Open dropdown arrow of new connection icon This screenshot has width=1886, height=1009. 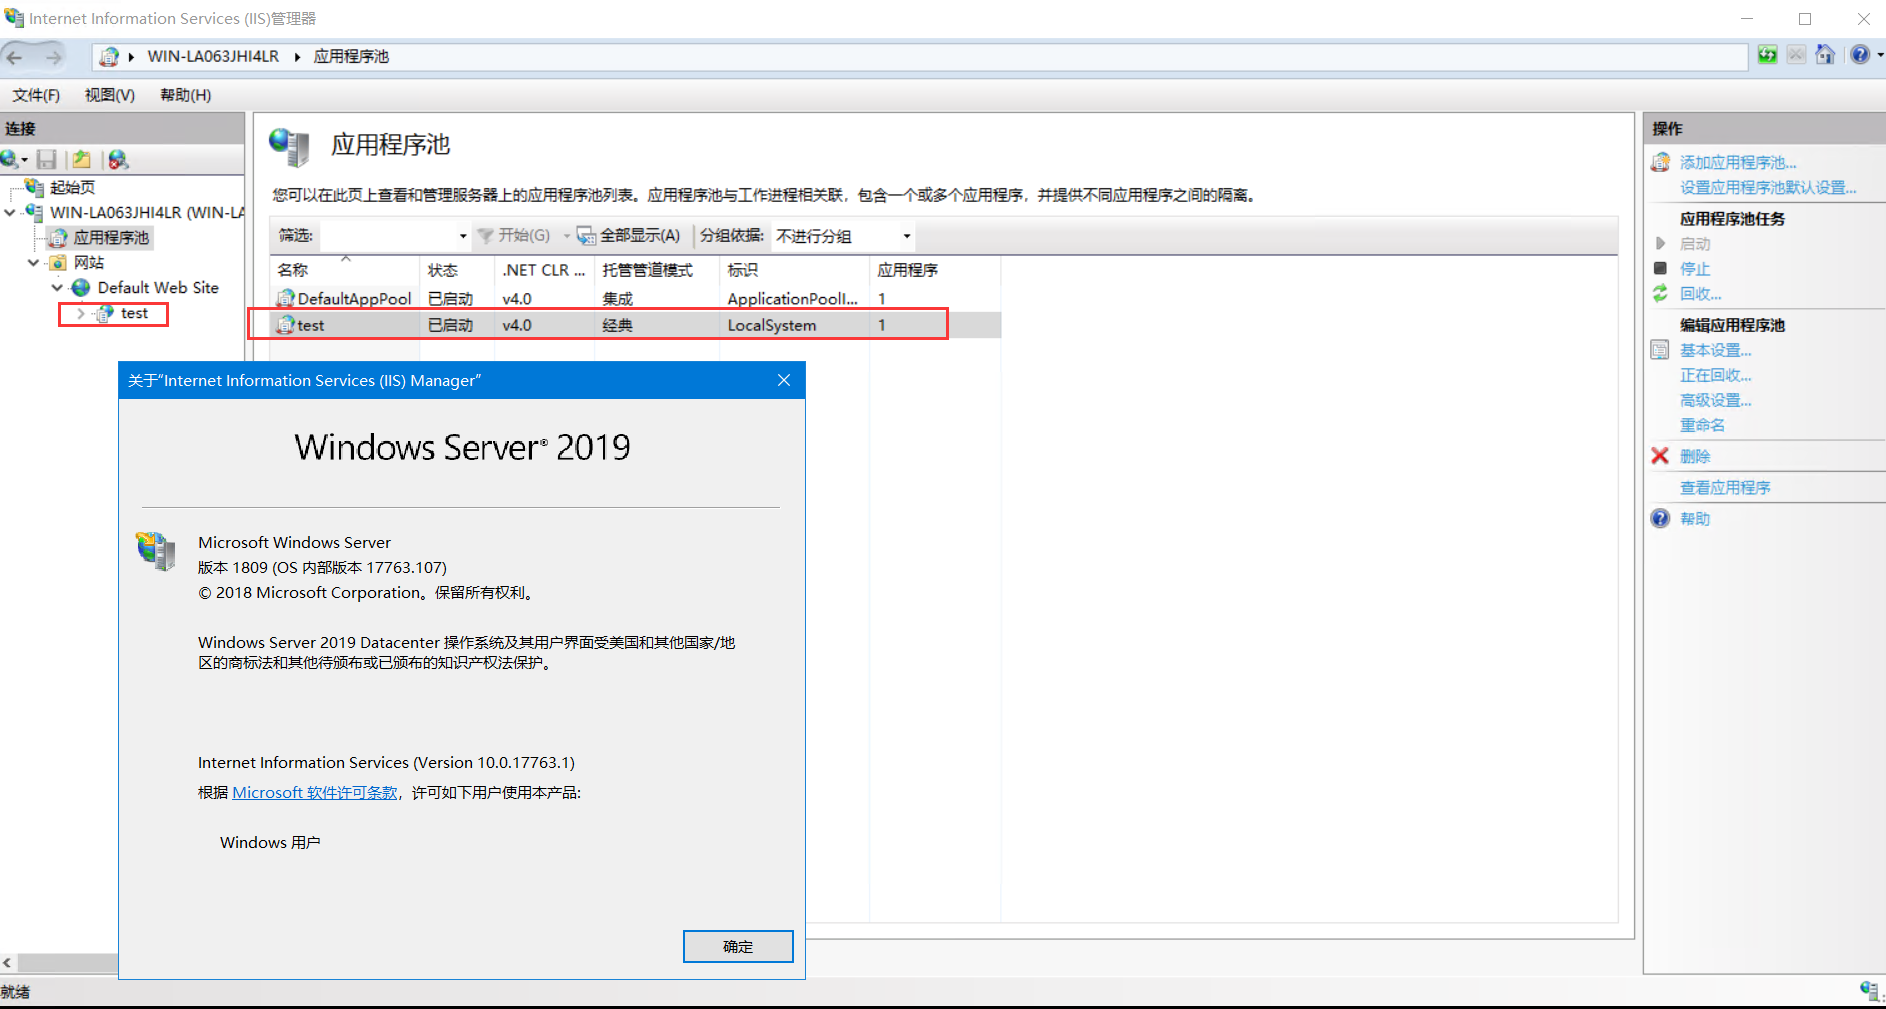[24, 160]
